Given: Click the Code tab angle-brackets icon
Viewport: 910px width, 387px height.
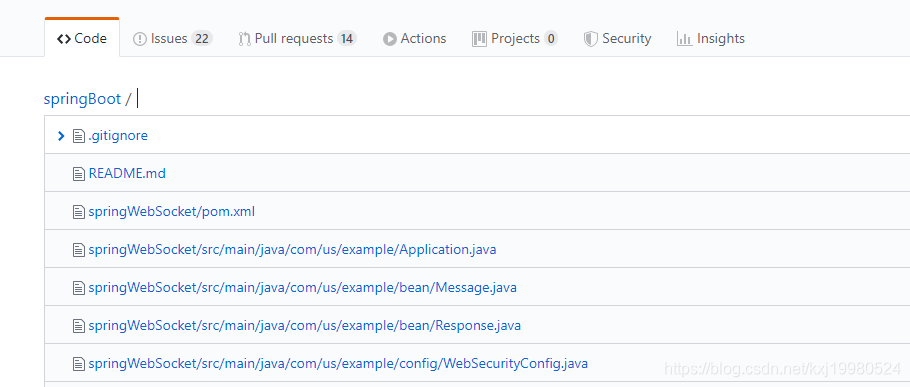Looking at the screenshot, I should point(64,39).
